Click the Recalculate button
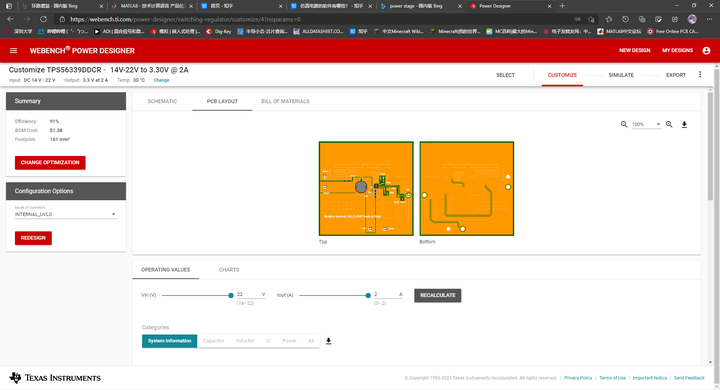This screenshot has height=390, width=720. (438, 295)
